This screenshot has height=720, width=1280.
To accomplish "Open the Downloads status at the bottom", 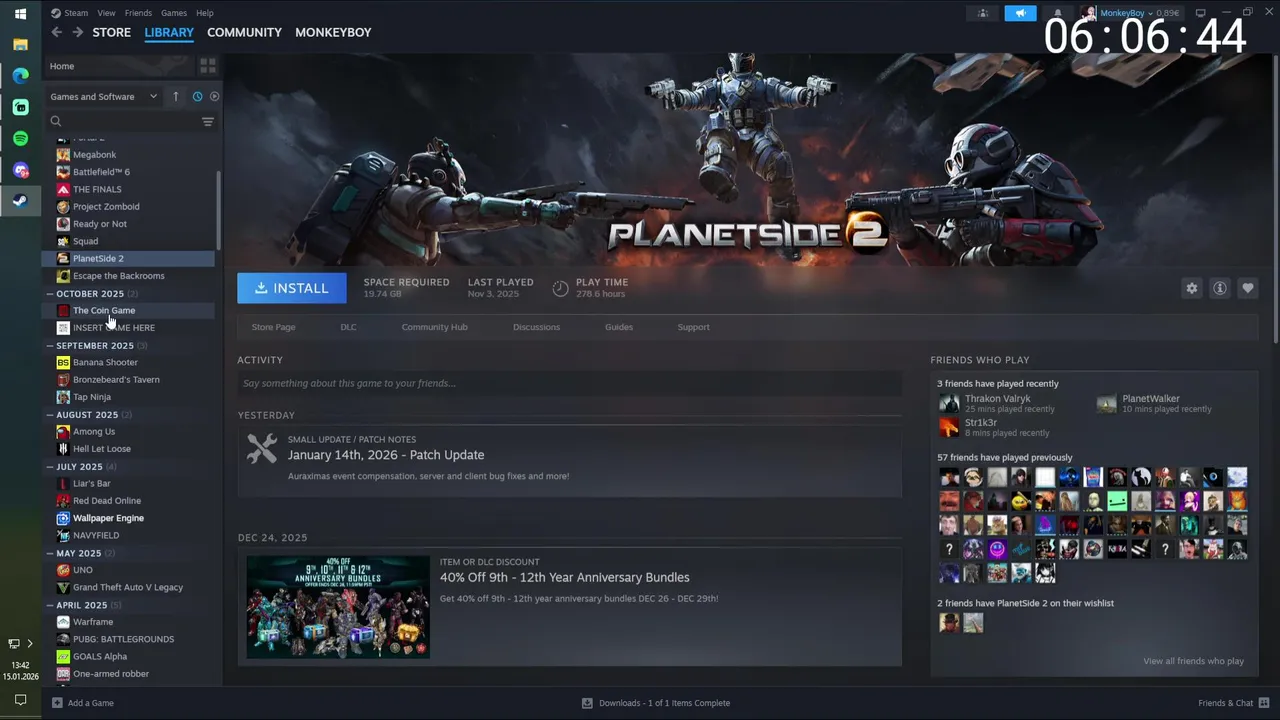I will [x=656, y=703].
